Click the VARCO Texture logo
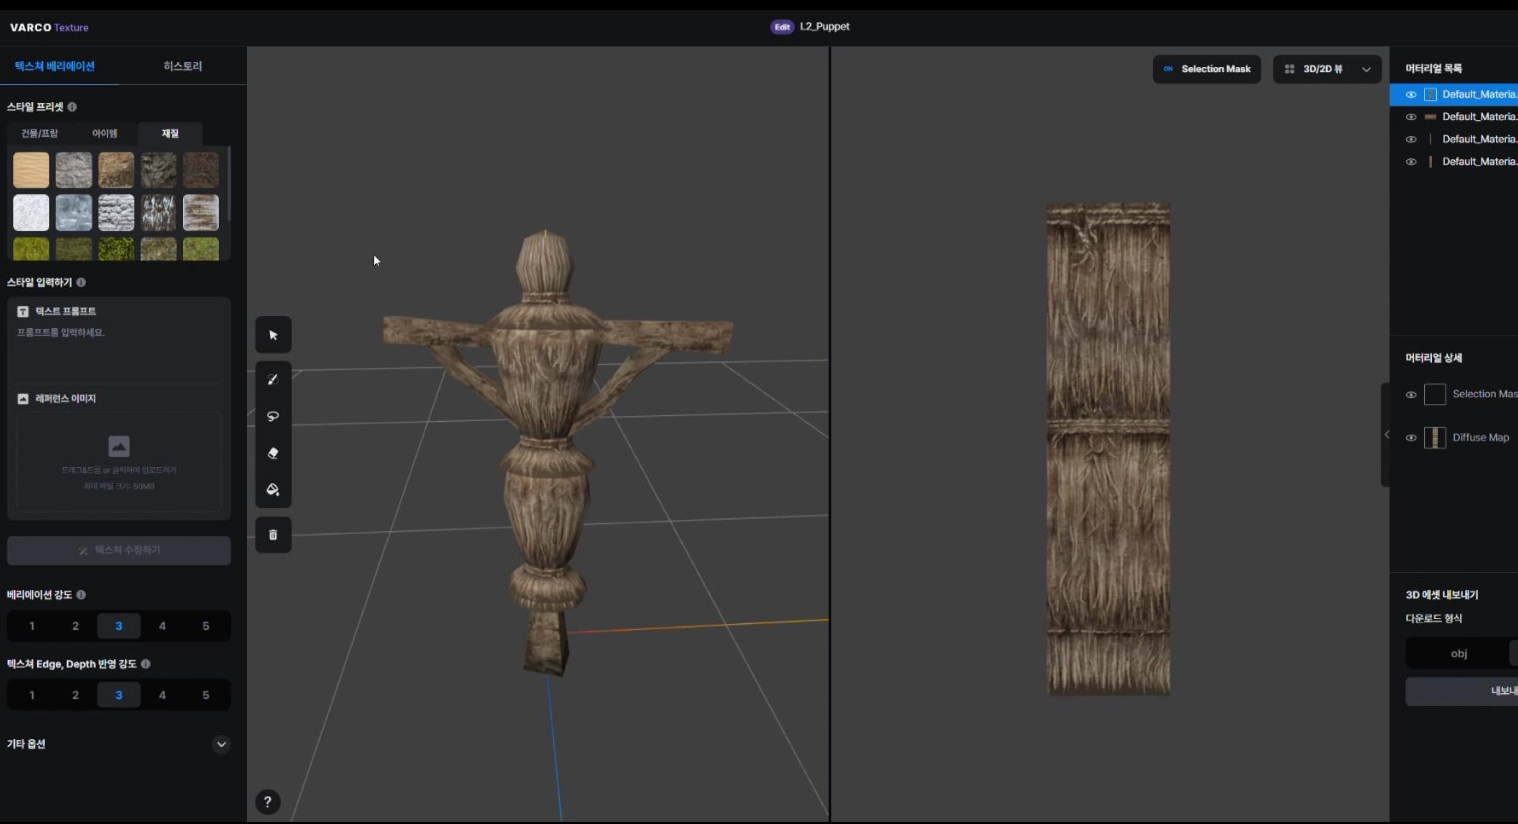The image size is (1518, 824). (x=49, y=27)
